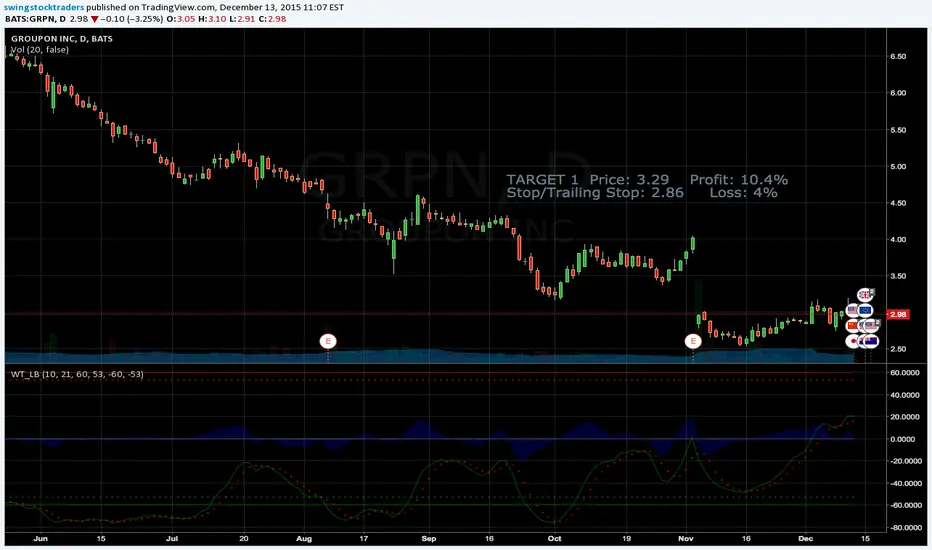The image size is (932, 550).
Task: Select the L:2.91 low value in header
Action: point(242,19)
